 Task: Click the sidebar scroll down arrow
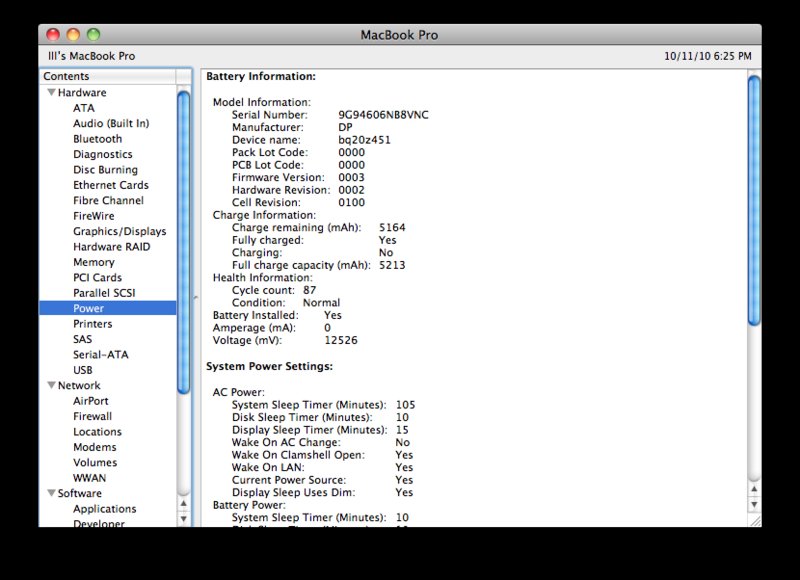[x=183, y=519]
